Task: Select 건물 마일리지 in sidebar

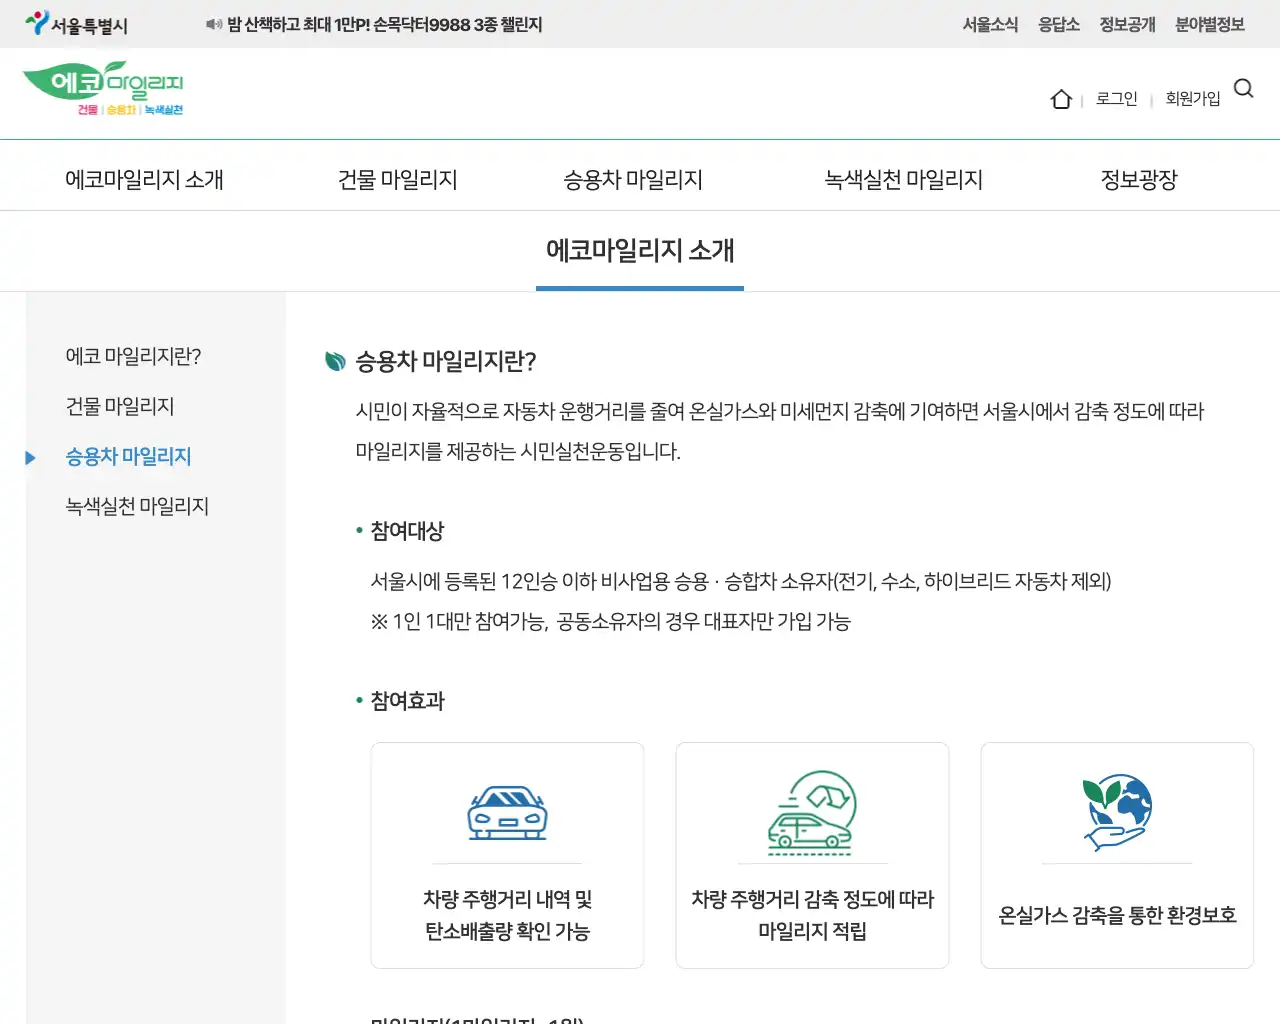Action: tap(120, 406)
